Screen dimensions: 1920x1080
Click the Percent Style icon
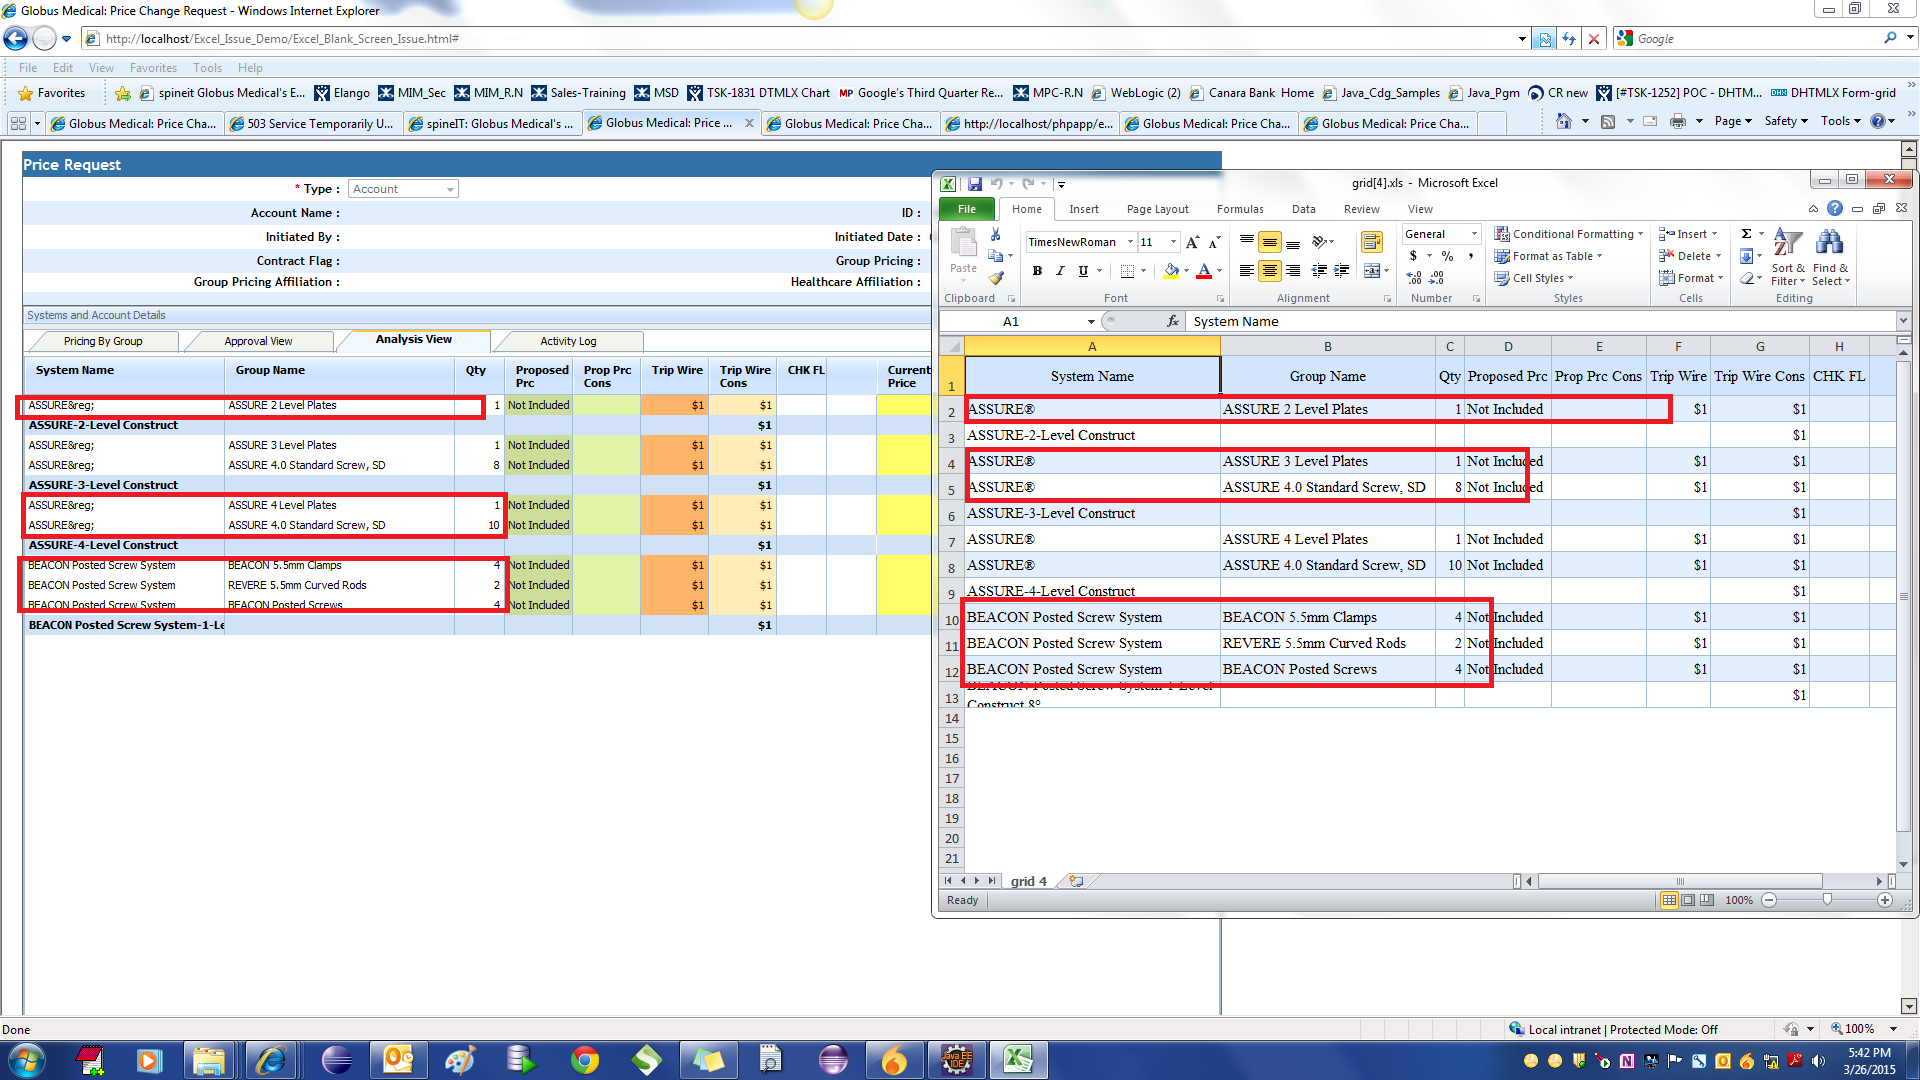1447,256
